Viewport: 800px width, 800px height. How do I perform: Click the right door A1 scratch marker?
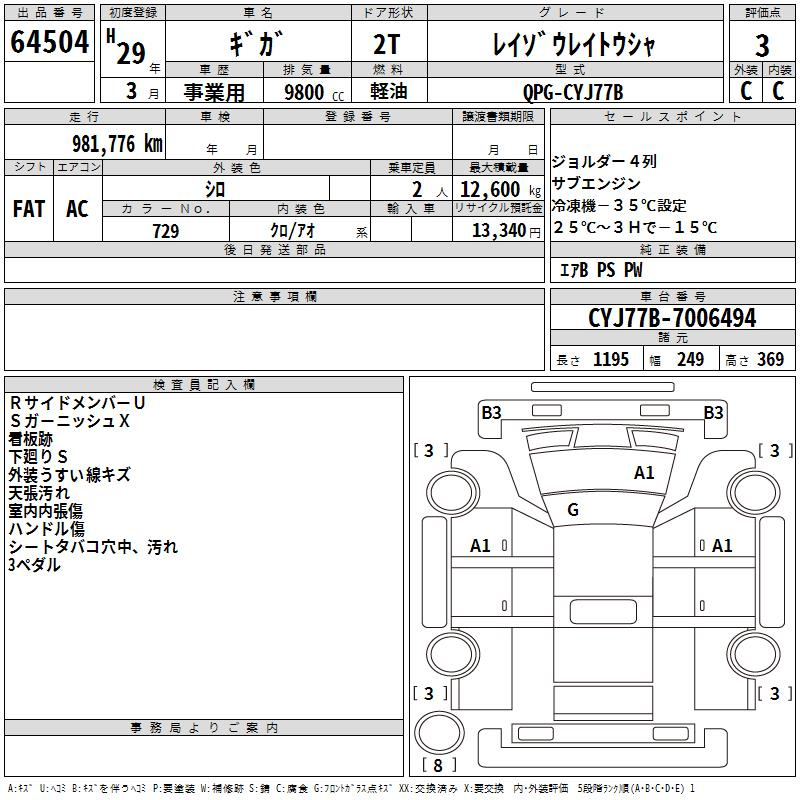[x=722, y=546]
